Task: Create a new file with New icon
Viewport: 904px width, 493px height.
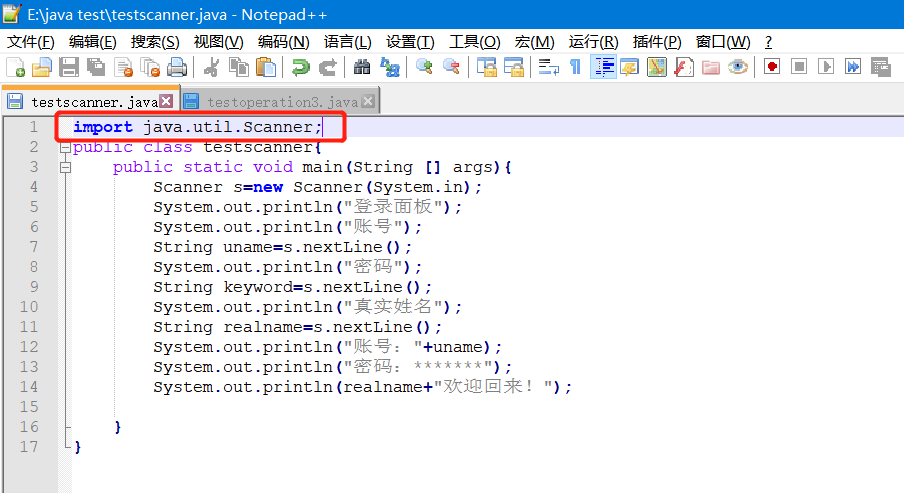Action: coord(16,67)
